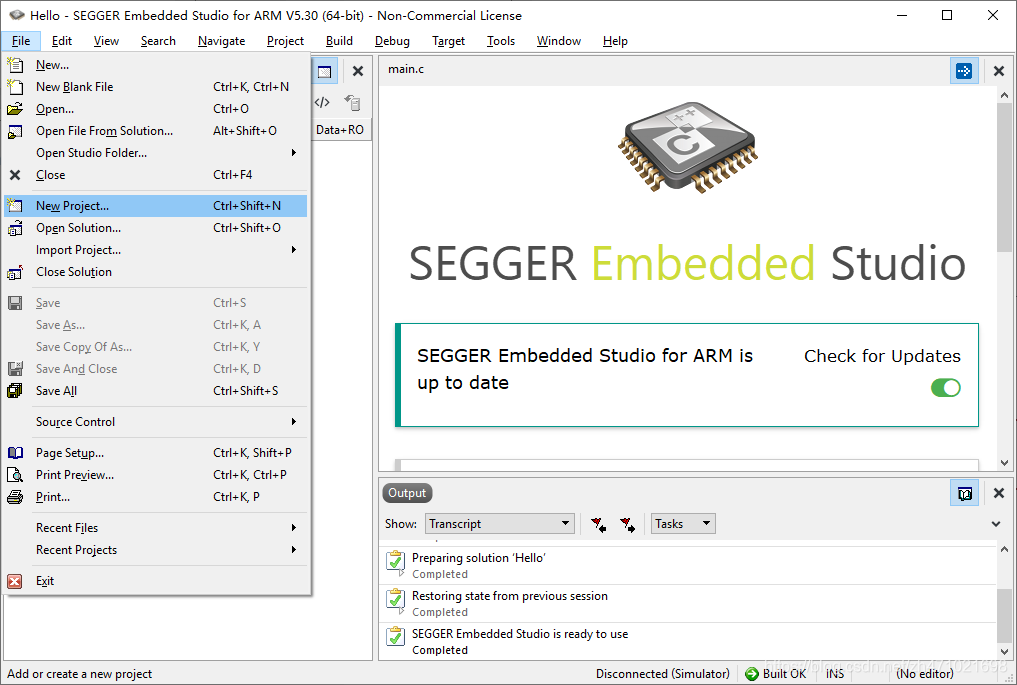The height and width of the screenshot is (685, 1017).
Task: Click the Output panel collapse chevron
Action: click(x=996, y=524)
